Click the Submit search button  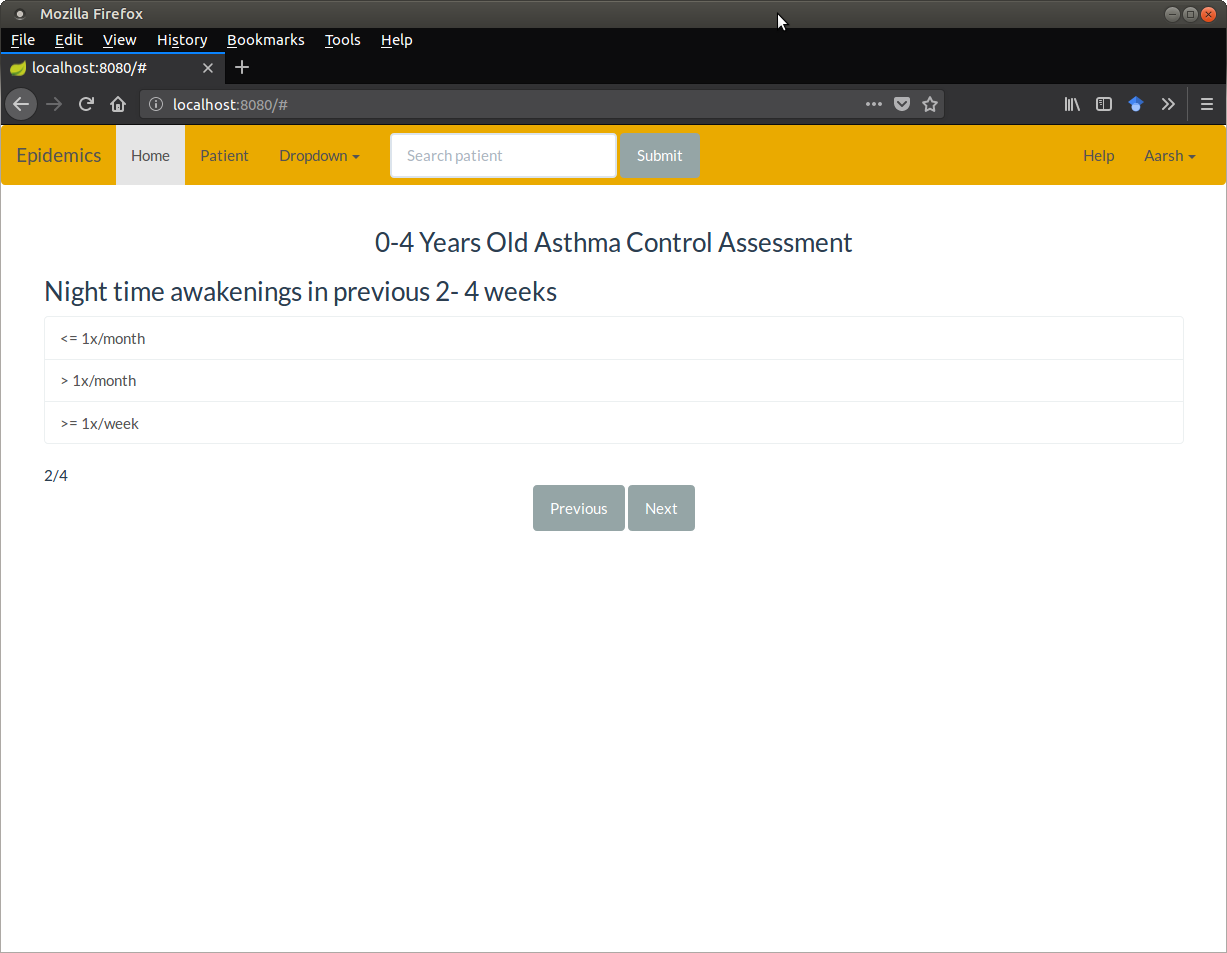pos(660,155)
